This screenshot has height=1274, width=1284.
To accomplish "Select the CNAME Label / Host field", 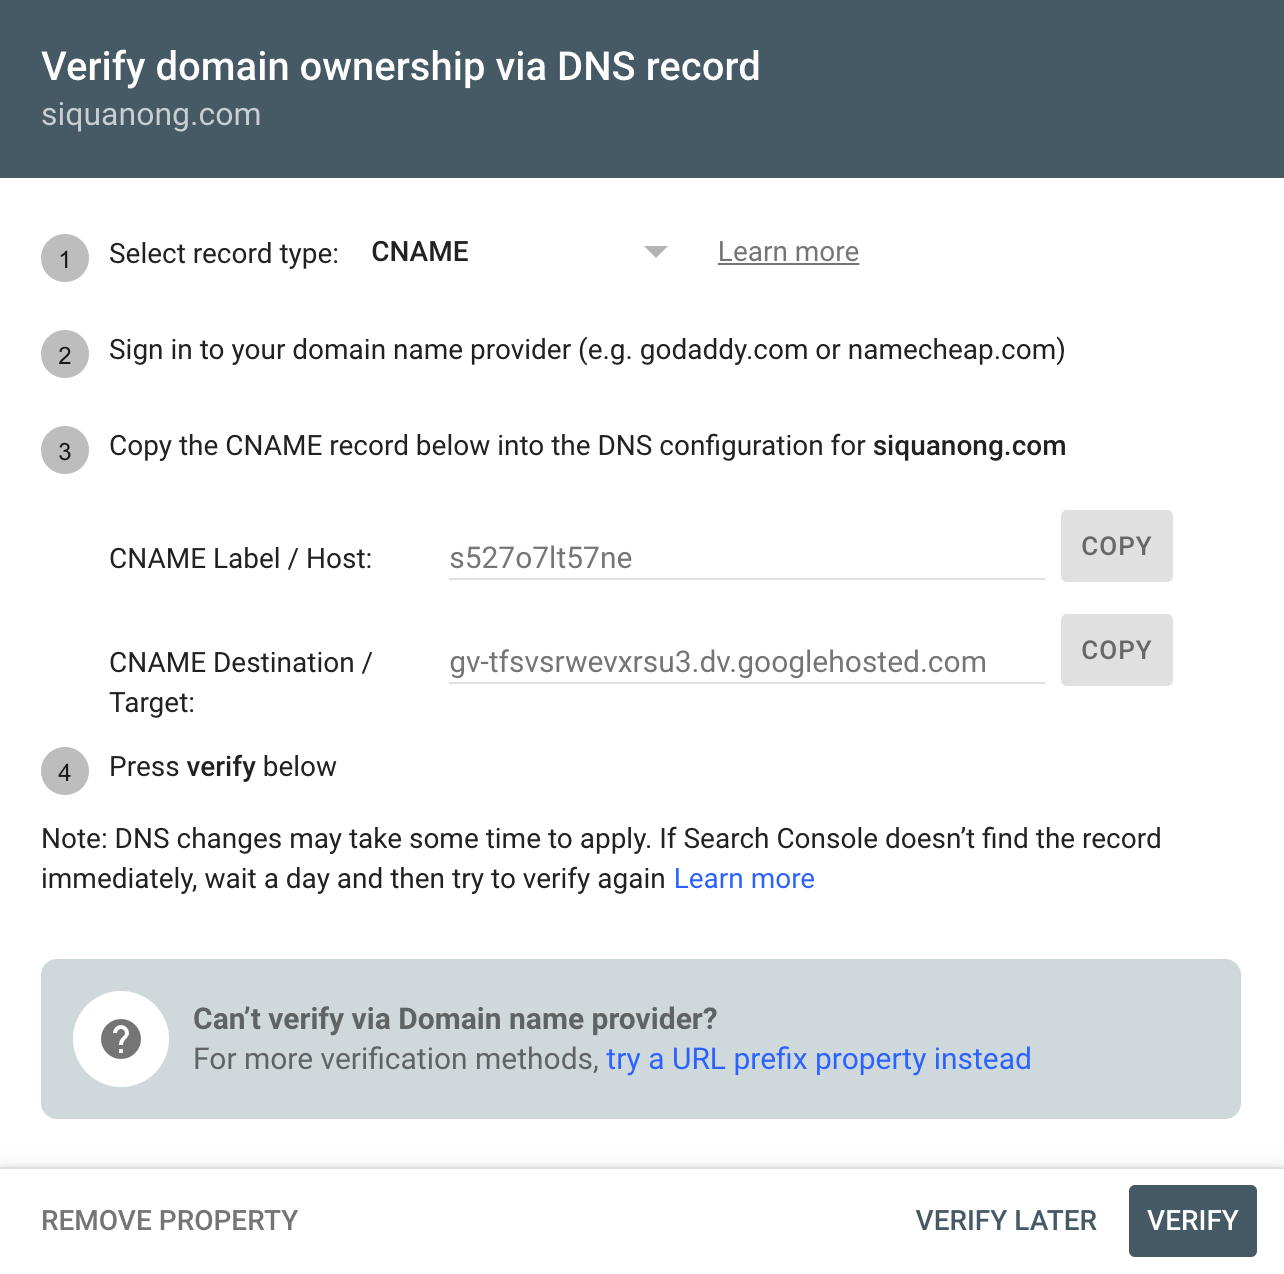I will [x=746, y=558].
